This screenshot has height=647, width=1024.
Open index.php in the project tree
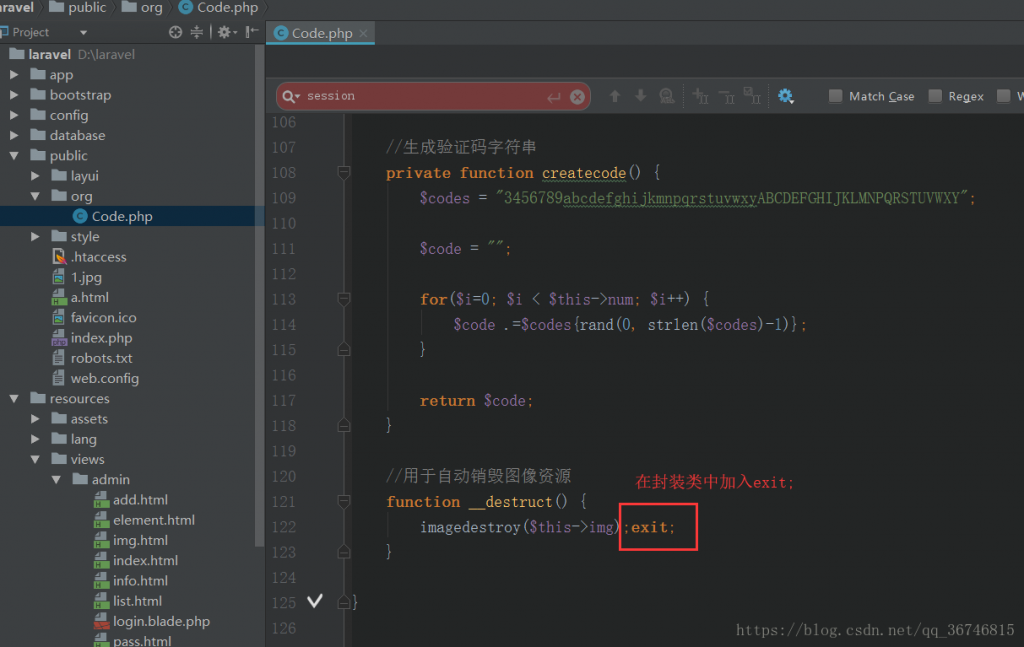tap(101, 338)
